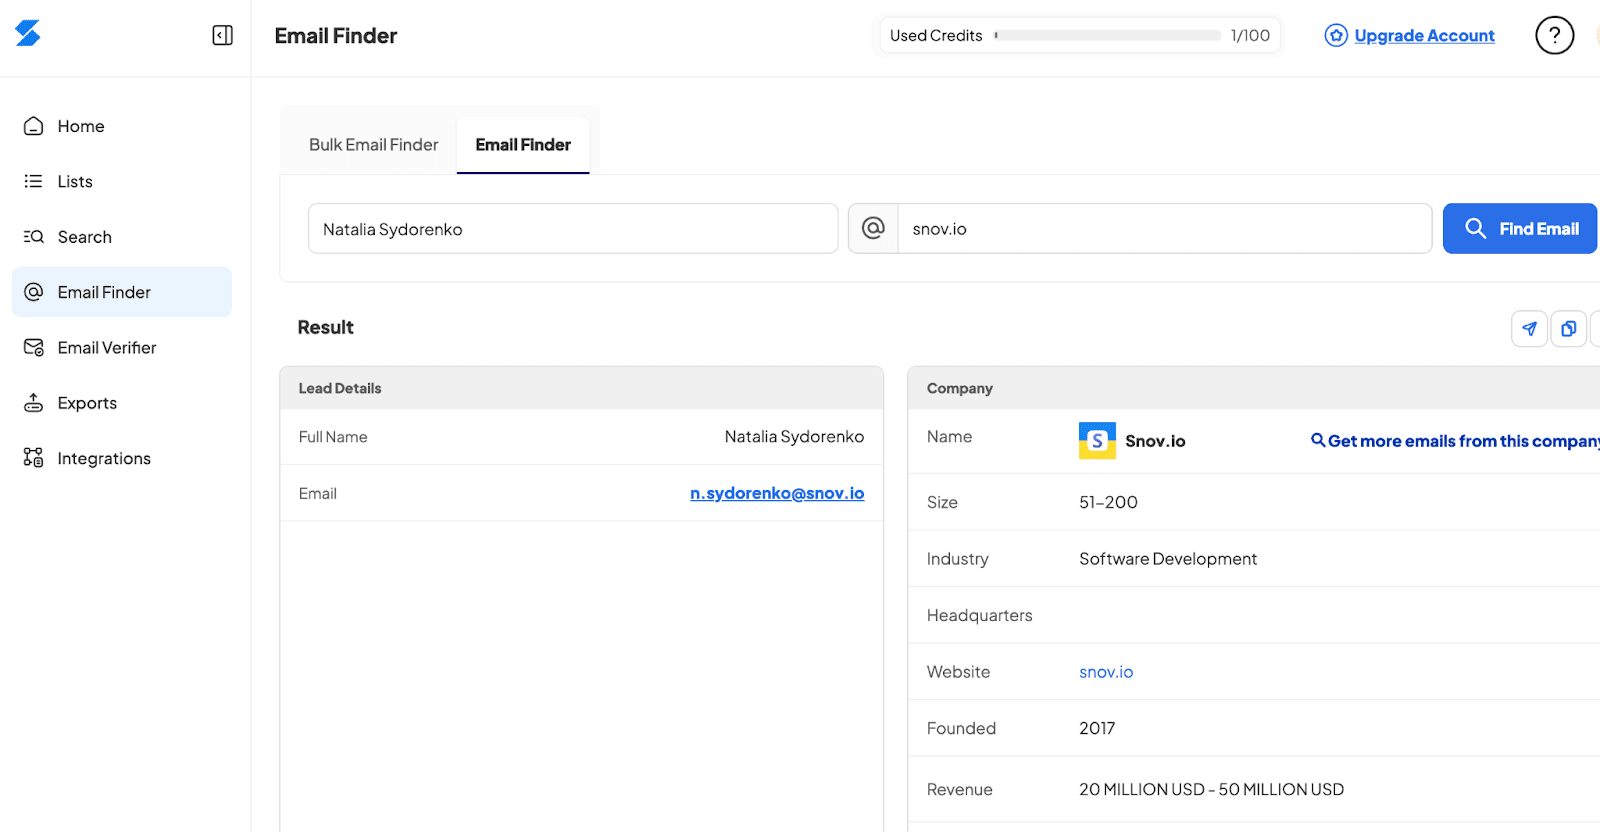Open Email Verifier page
The image size is (1600, 832).
coord(106,348)
